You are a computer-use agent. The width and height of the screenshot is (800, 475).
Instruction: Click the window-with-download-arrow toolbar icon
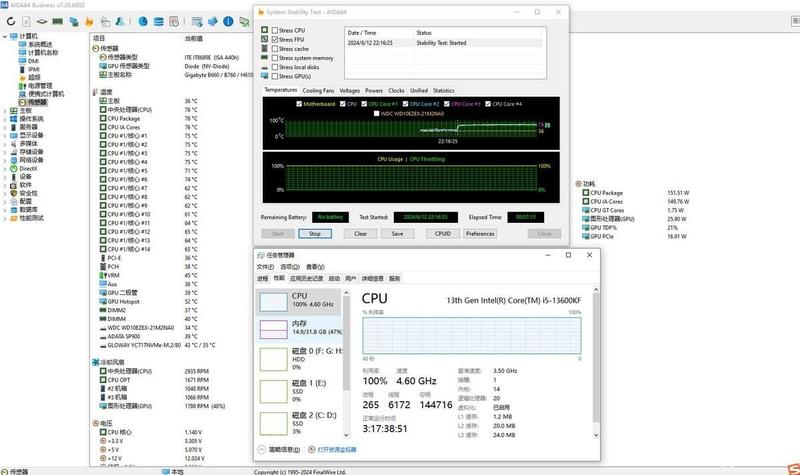tap(197, 21)
